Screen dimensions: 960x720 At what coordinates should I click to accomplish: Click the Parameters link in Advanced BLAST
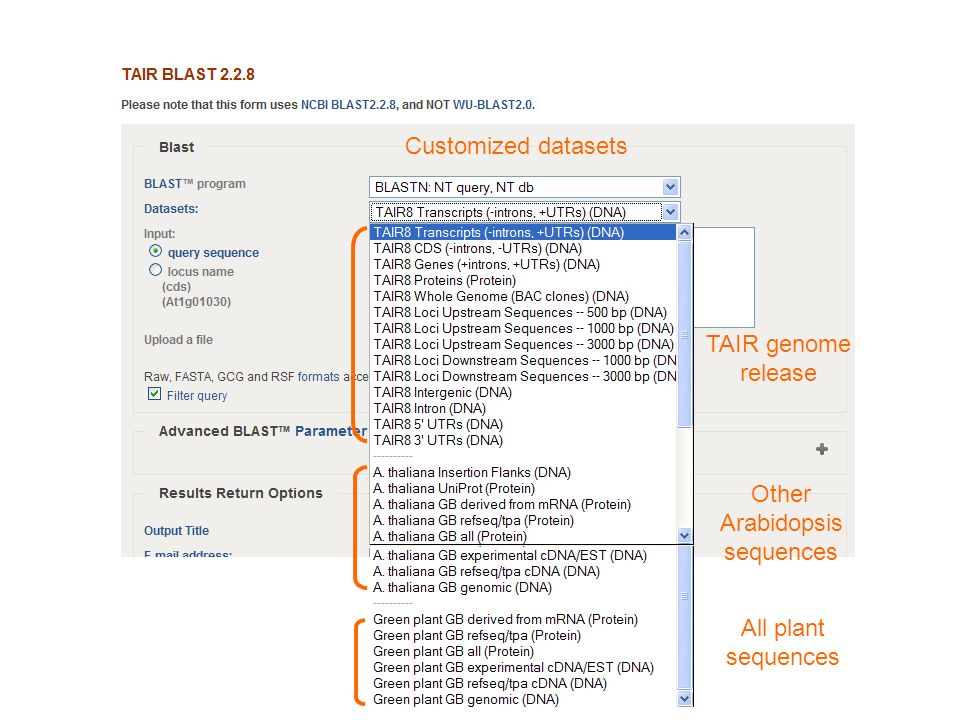331,431
